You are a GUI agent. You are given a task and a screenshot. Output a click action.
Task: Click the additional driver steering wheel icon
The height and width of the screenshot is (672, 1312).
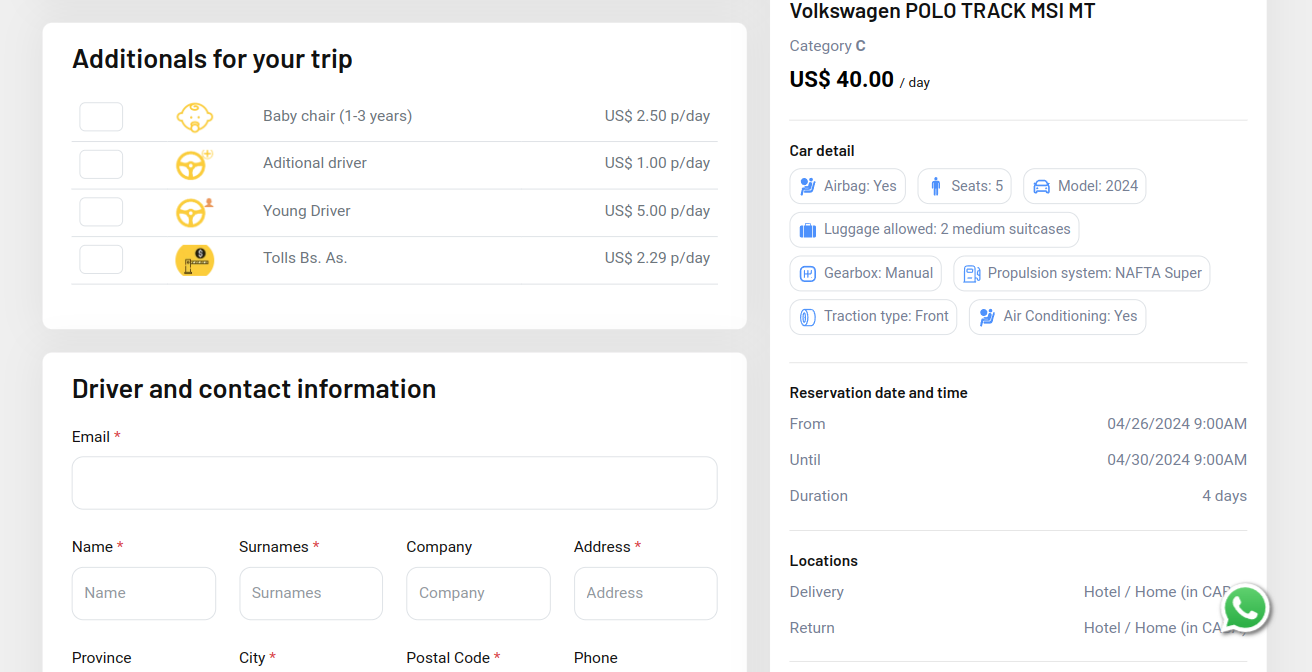(x=193, y=164)
